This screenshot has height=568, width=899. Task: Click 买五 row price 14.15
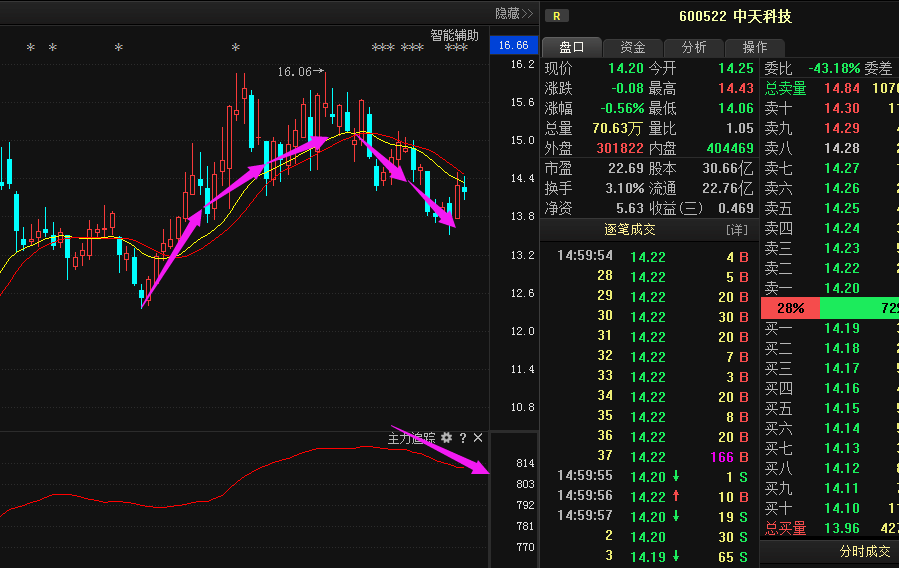pyautogui.click(x=842, y=408)
